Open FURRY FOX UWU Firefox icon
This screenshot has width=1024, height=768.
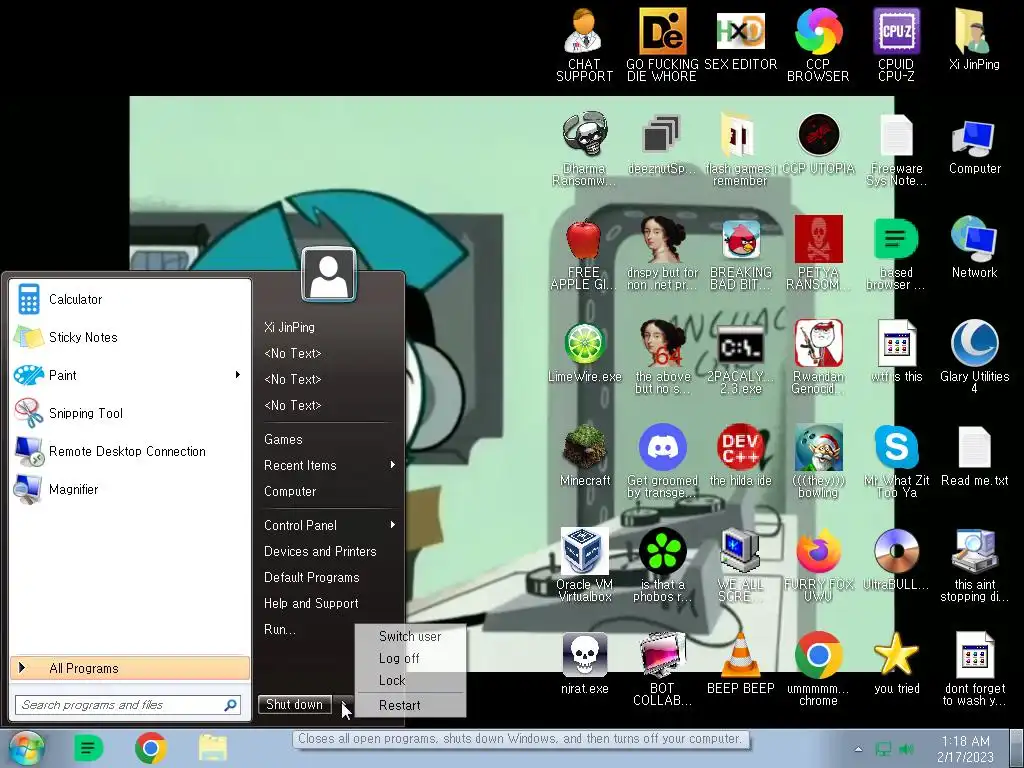818,566
